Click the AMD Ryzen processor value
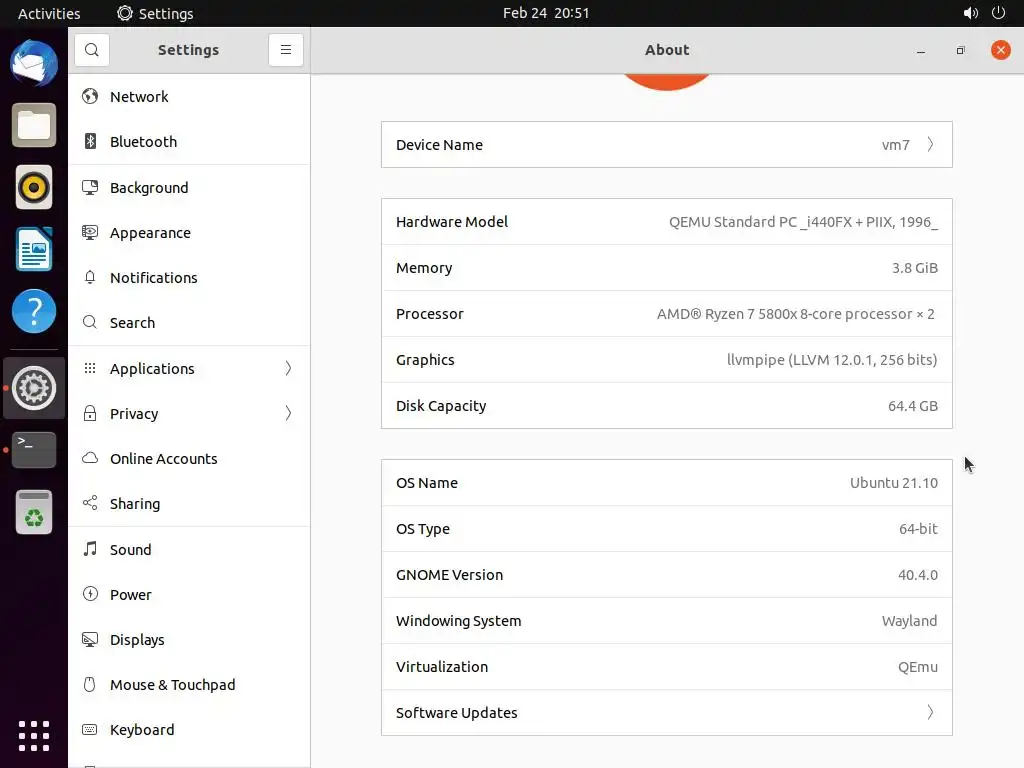Viewport: 1024px width, 768px height. 795,314
